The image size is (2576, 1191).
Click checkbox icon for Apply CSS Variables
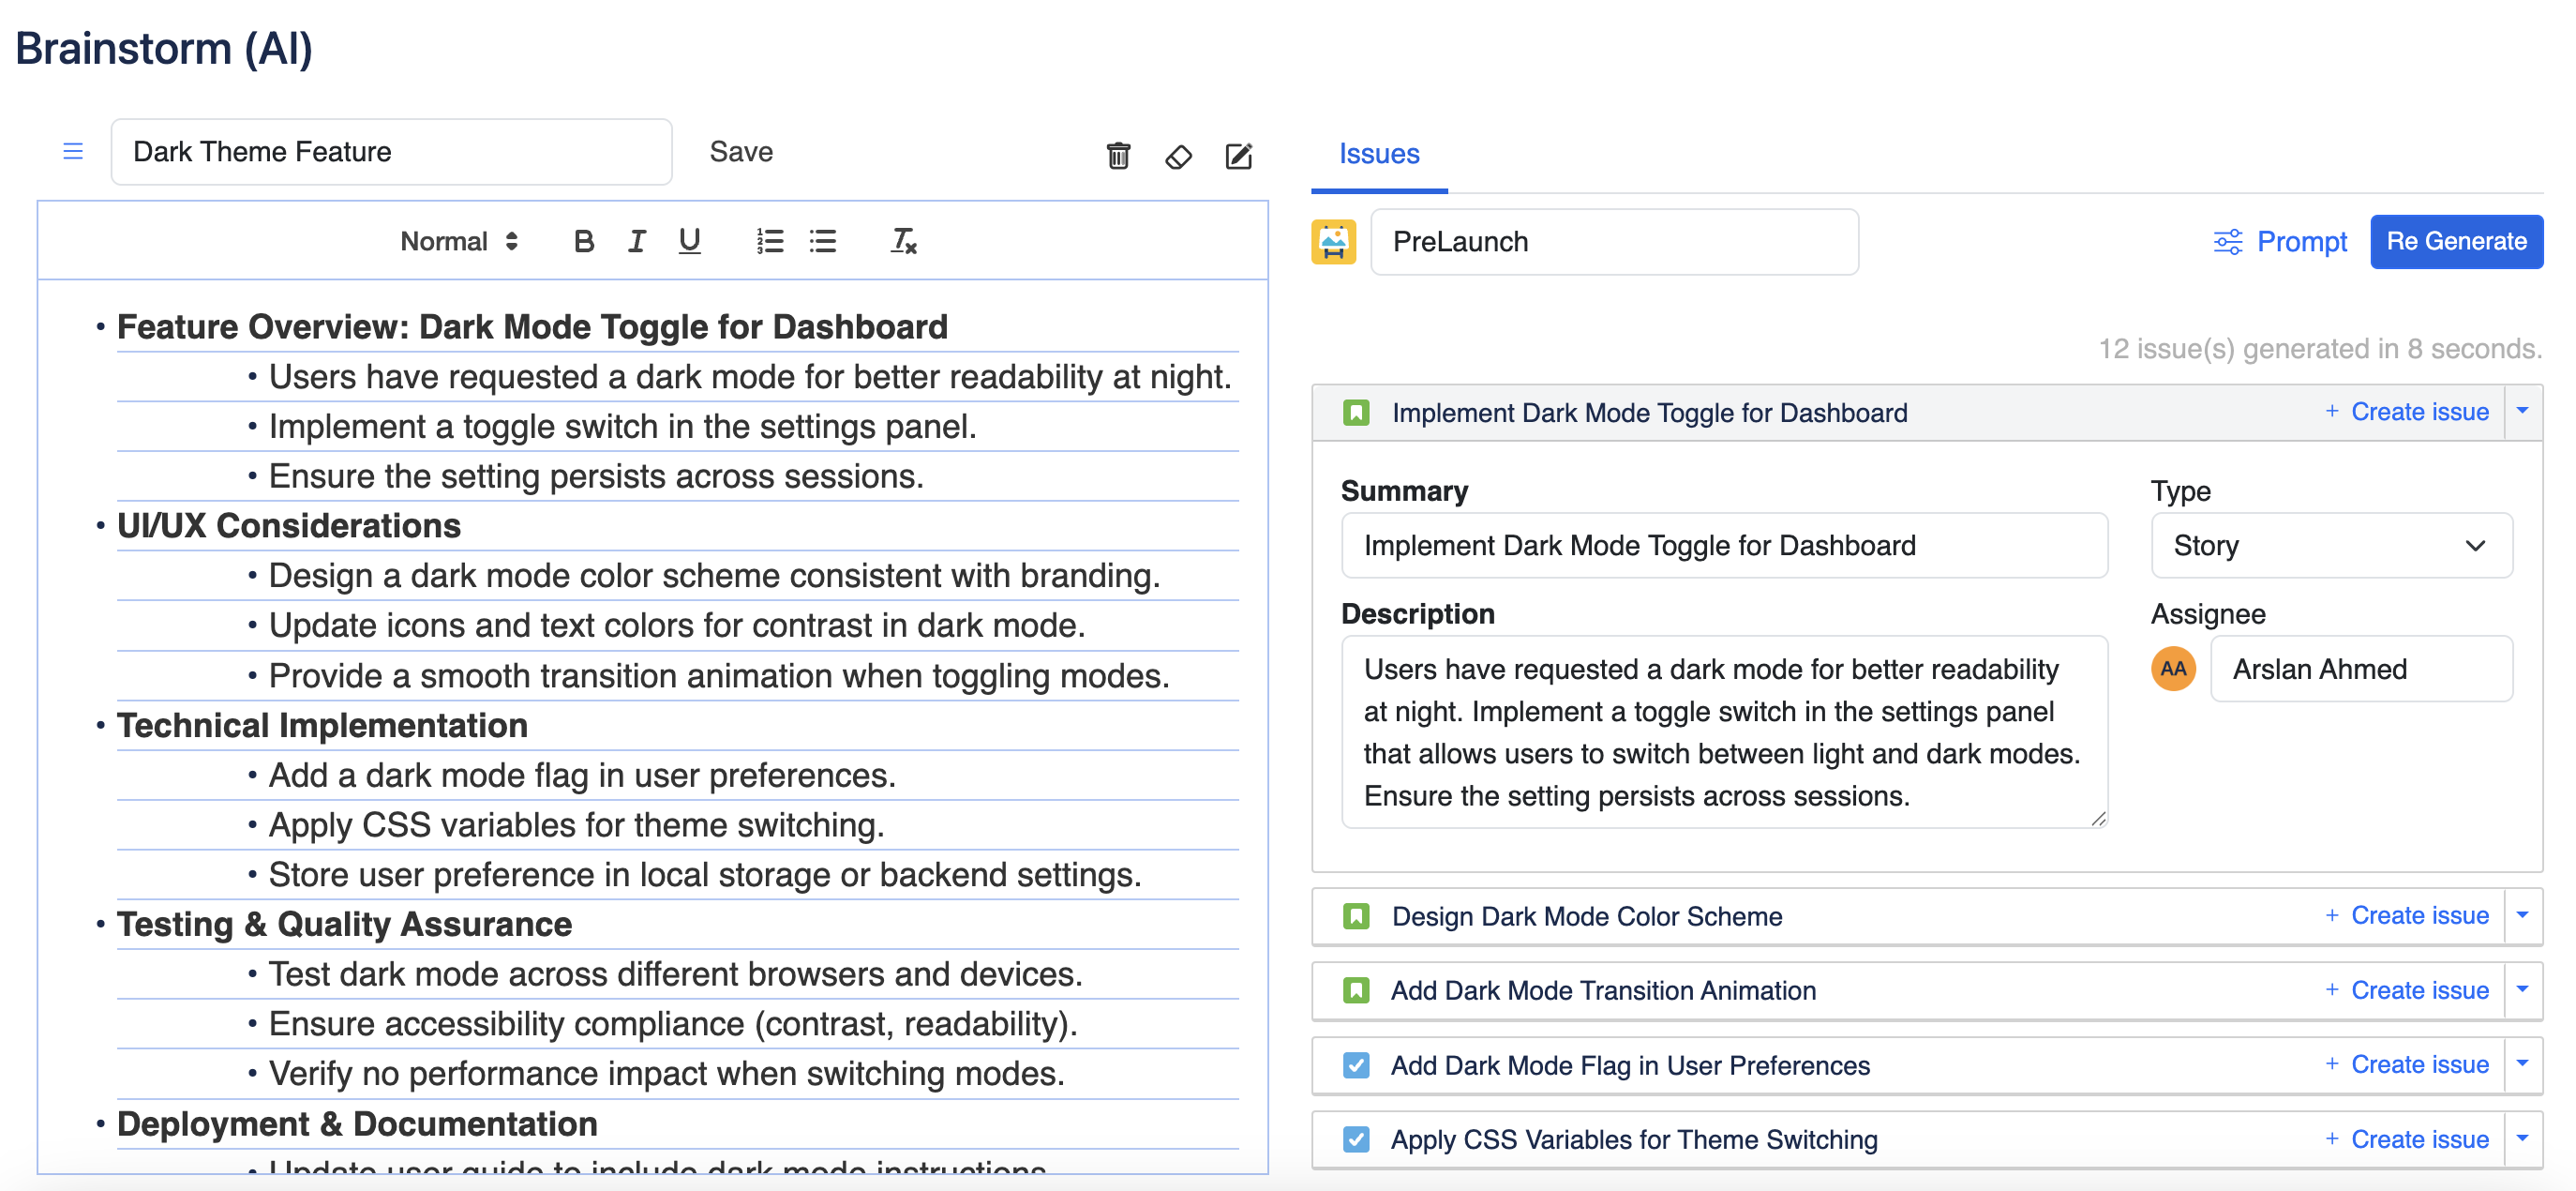pyautogui.click(x=1356, y=1139)
